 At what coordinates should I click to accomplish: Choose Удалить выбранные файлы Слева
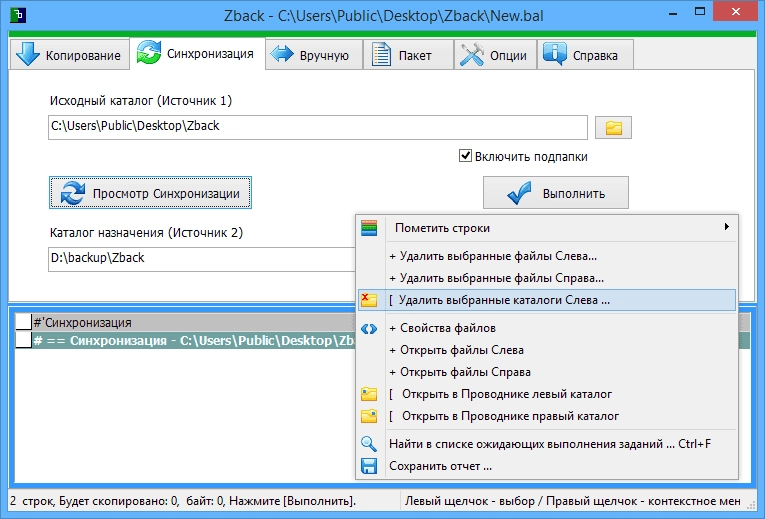point(546,256)
